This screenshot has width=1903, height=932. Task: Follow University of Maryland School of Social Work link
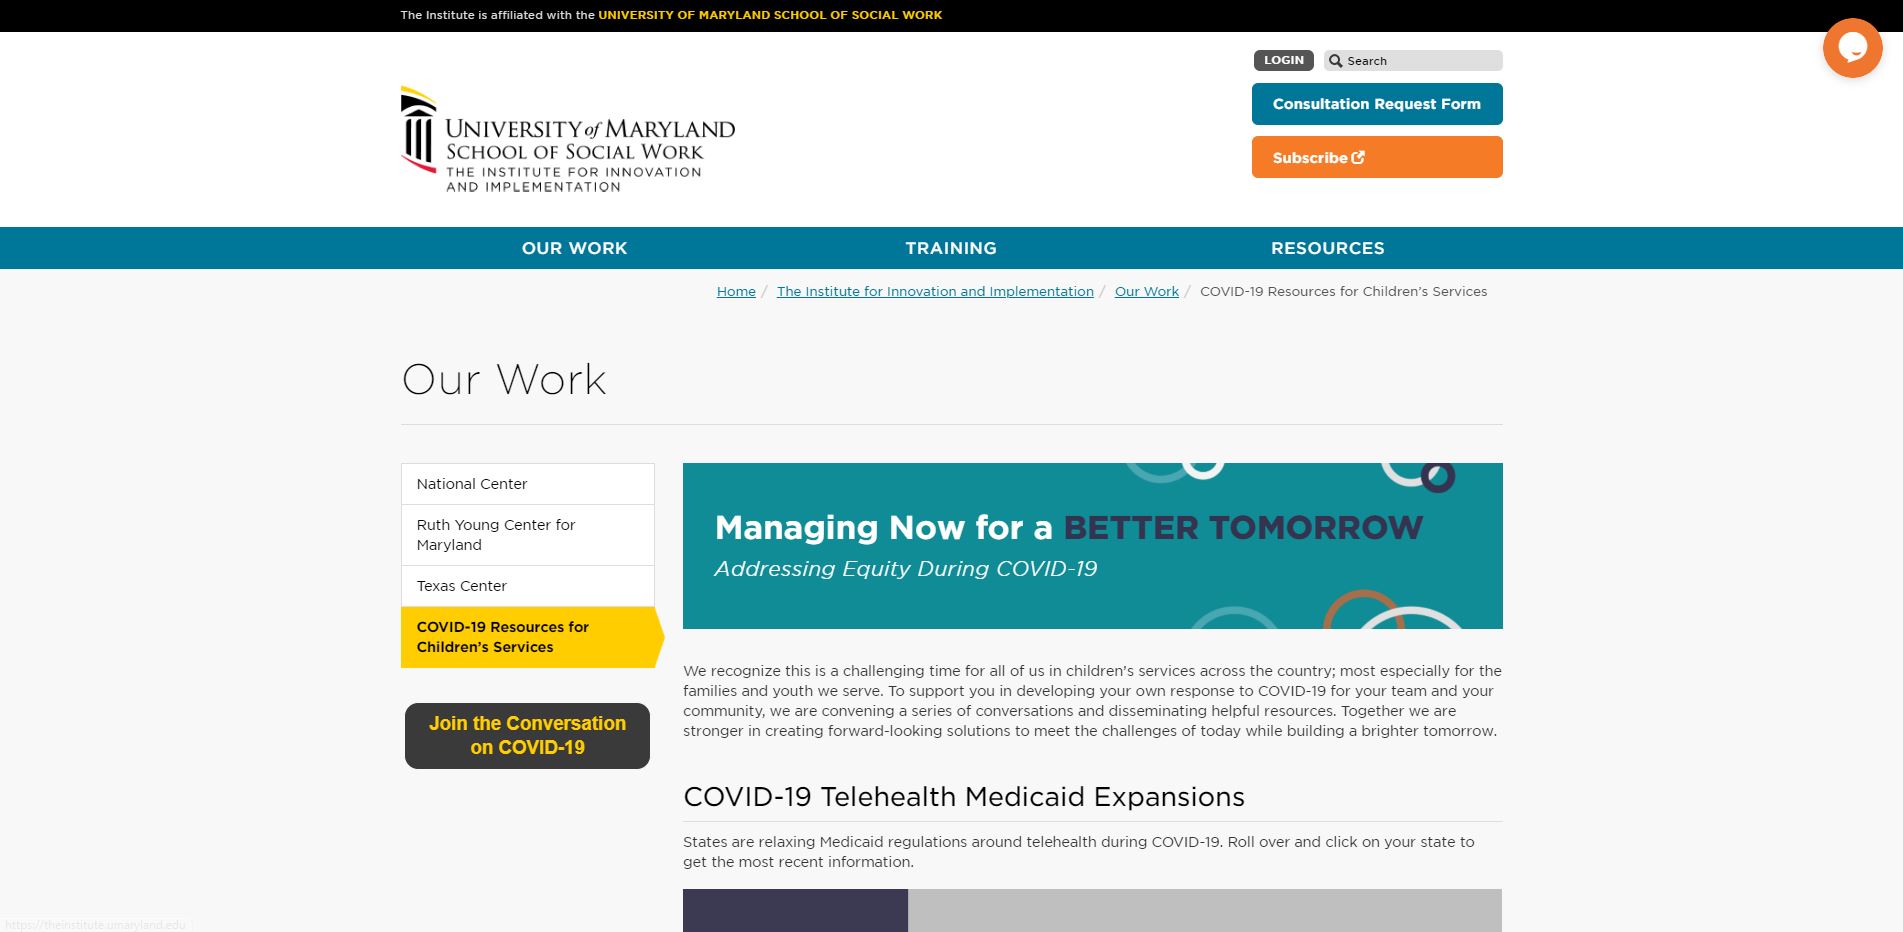point(770,15)
